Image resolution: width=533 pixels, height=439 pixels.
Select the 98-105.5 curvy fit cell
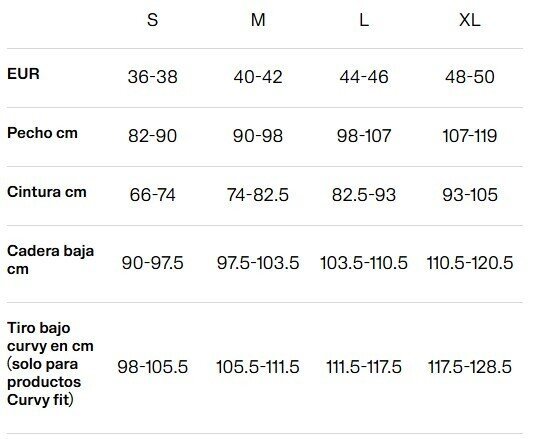point(152,367)
